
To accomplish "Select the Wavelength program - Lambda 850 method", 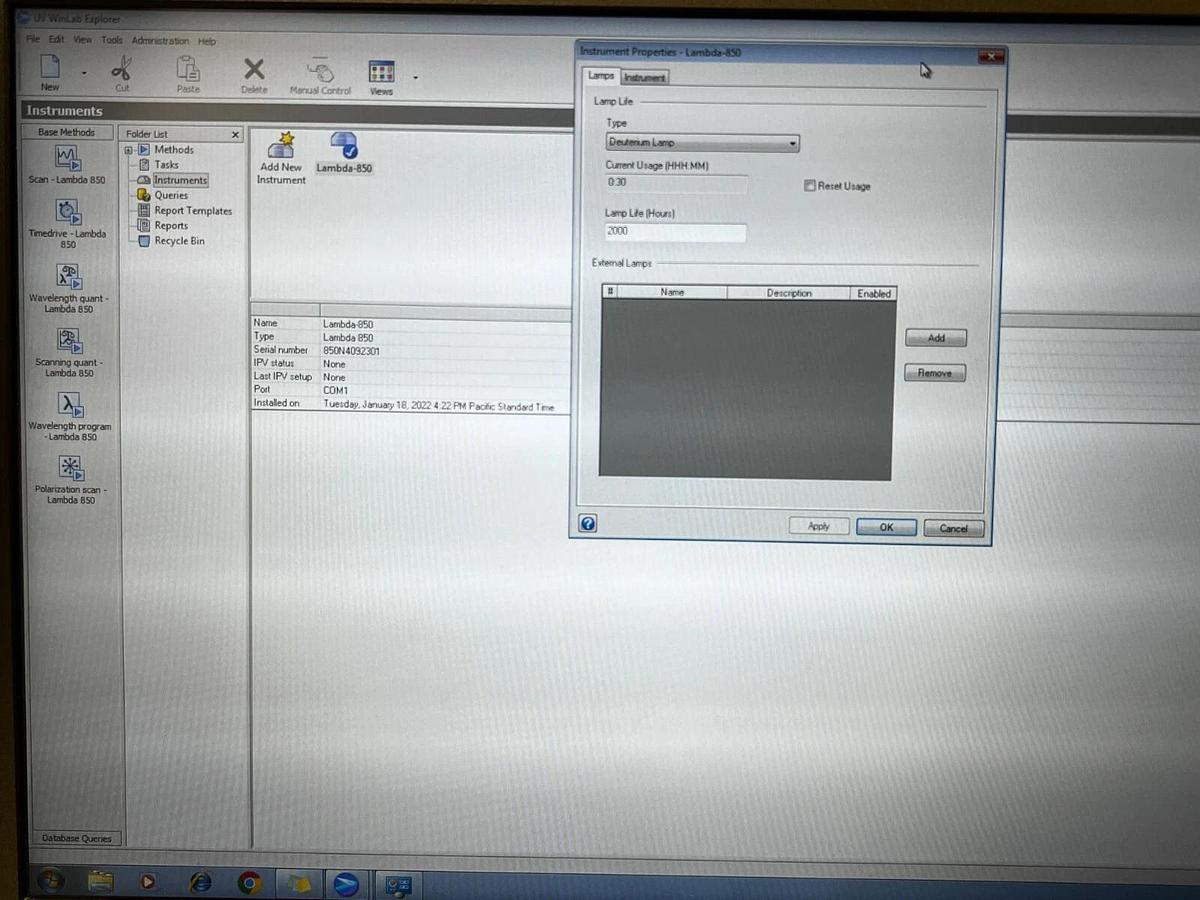I will pos(69,417).
